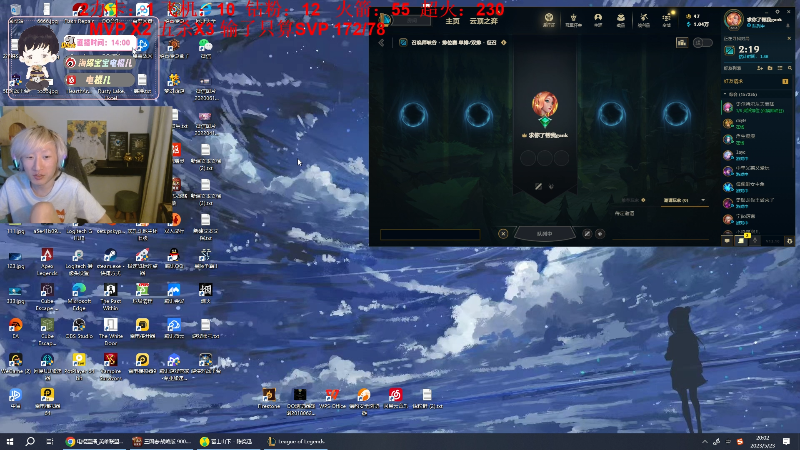Click the queue timer showing 2:19
800x450 pixels.
tap(748, 50)
